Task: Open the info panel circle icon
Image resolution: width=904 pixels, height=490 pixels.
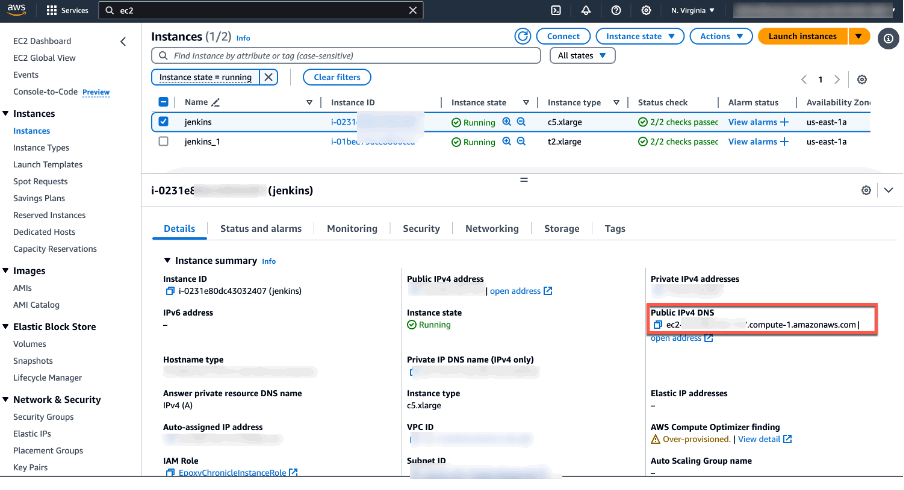Action: 888,39
